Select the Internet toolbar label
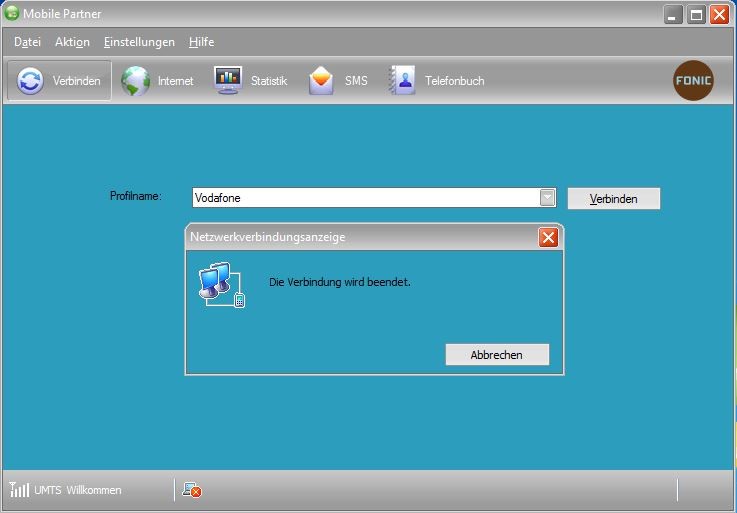 click(x=175, y=81)
